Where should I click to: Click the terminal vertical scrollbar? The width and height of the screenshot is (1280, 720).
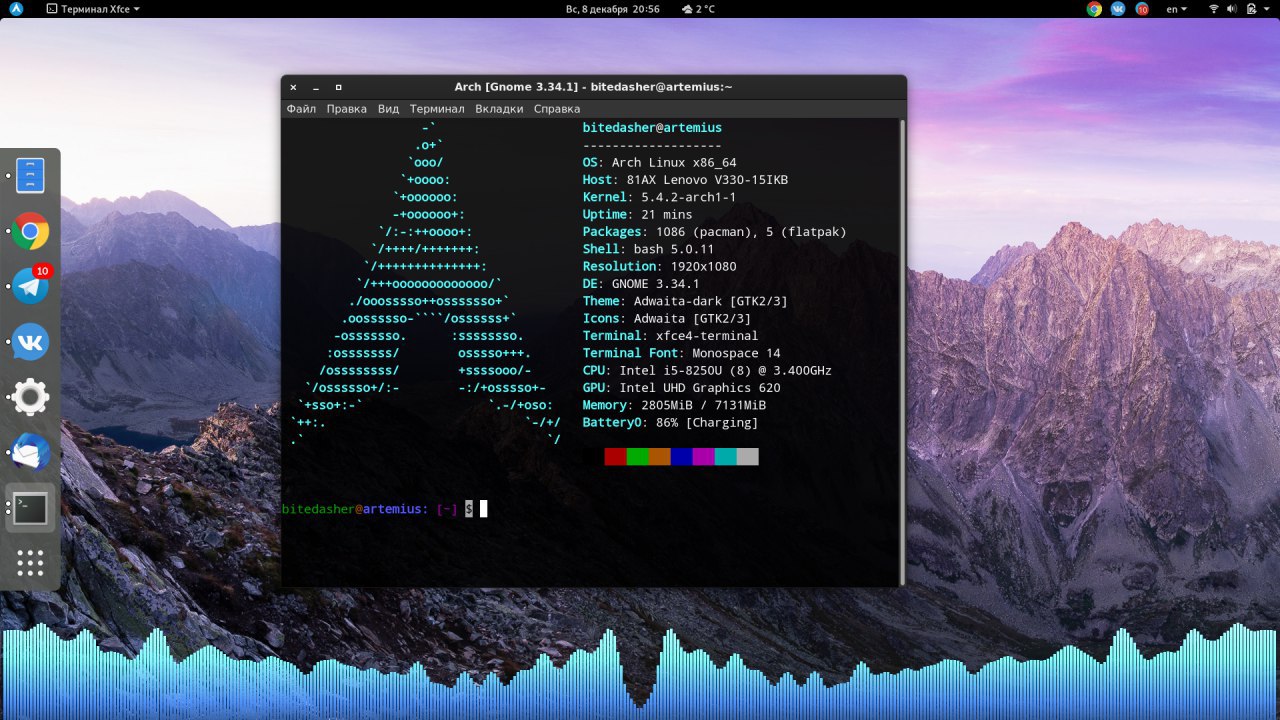(x=903, y=352)
